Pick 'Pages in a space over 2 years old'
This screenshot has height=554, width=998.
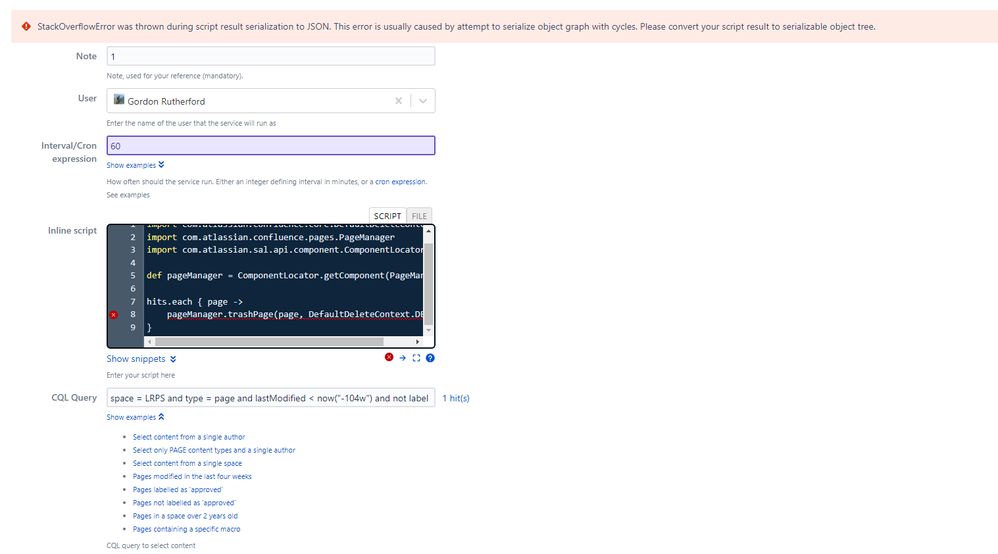click(185, 516)
